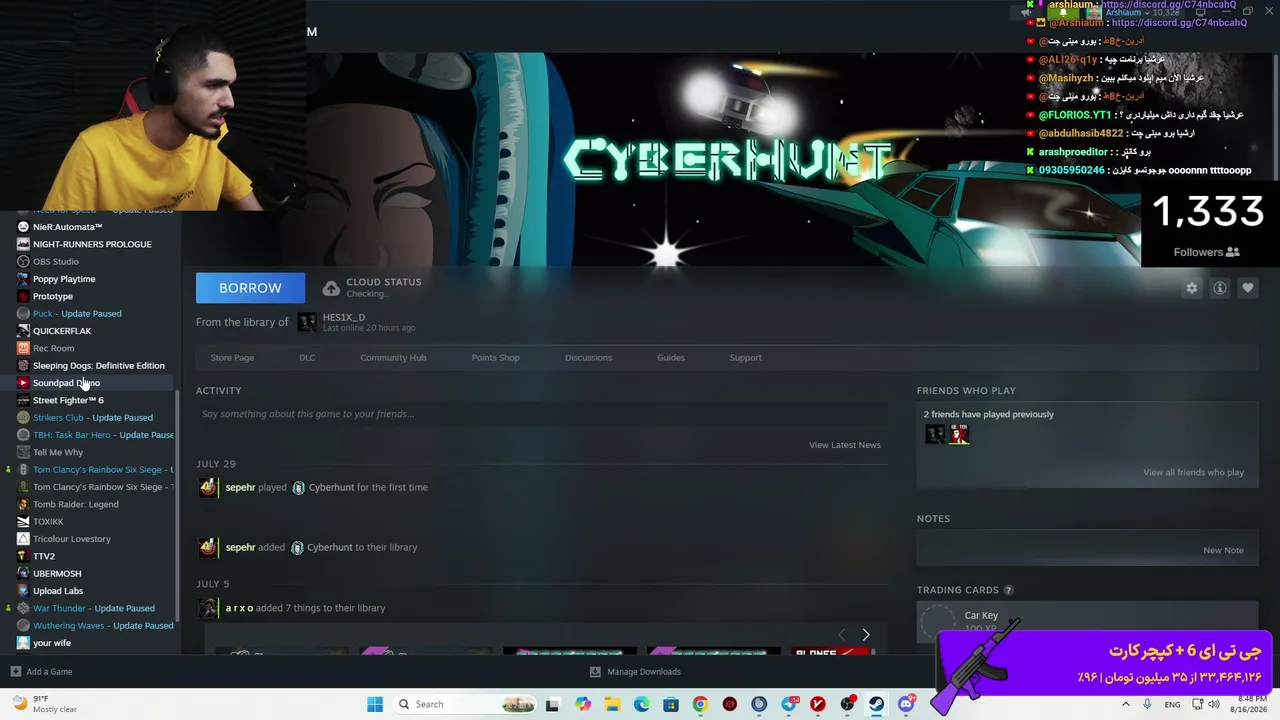This screenshot has width=1280, height=720.
Task: Open the Store Page tab
Action: pyautogui.click(x=232, y=357)
